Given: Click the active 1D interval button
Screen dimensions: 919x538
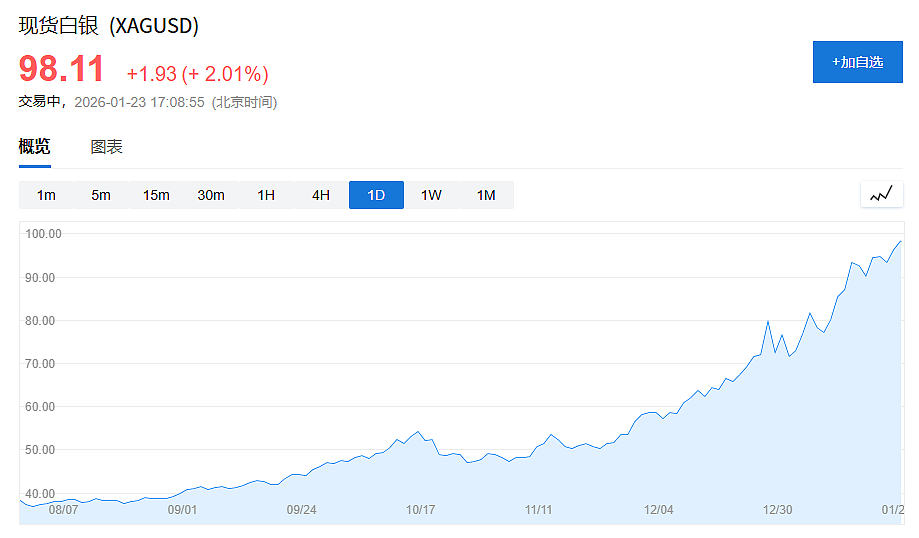Looking at the screenshot, I should [376, 195].
